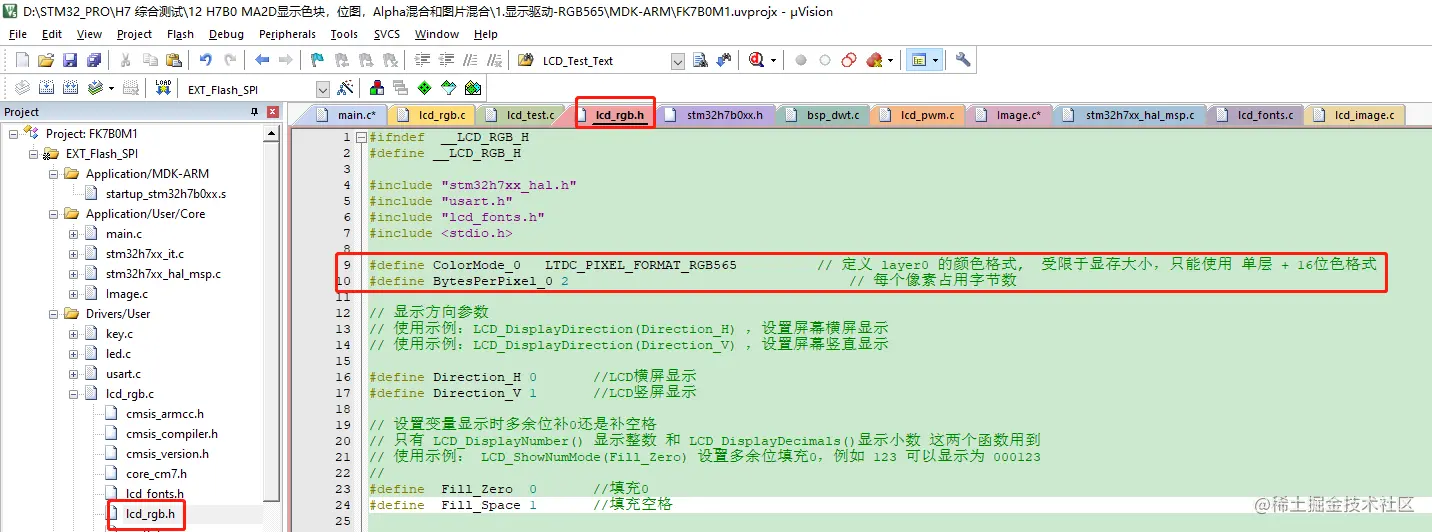
Task: Undo the last edit
Action: click(205, 60)
